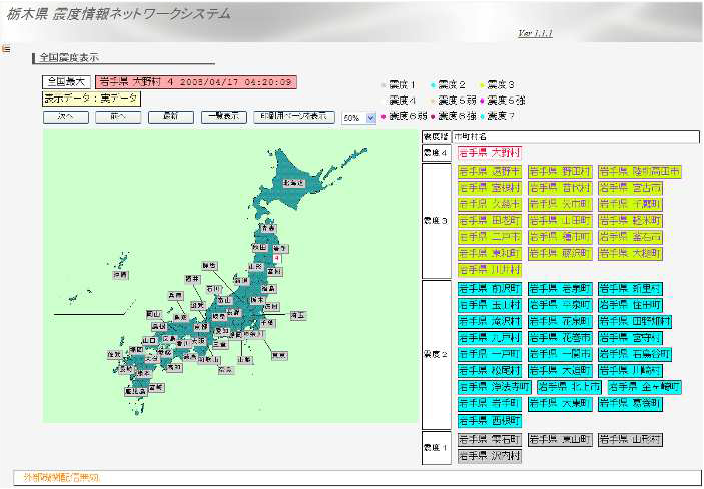Select 沖縄 label on the map
704x489 pixels.
coord(120,275)
